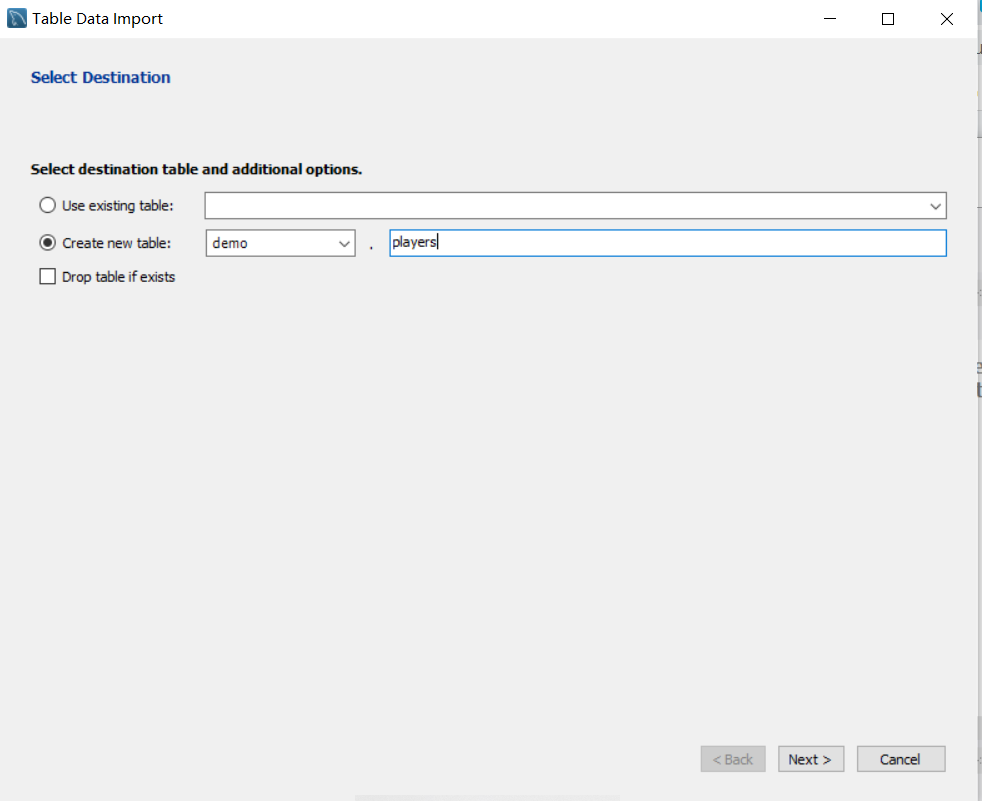Enable the Drop table if exists checkbox

[48, 277]
